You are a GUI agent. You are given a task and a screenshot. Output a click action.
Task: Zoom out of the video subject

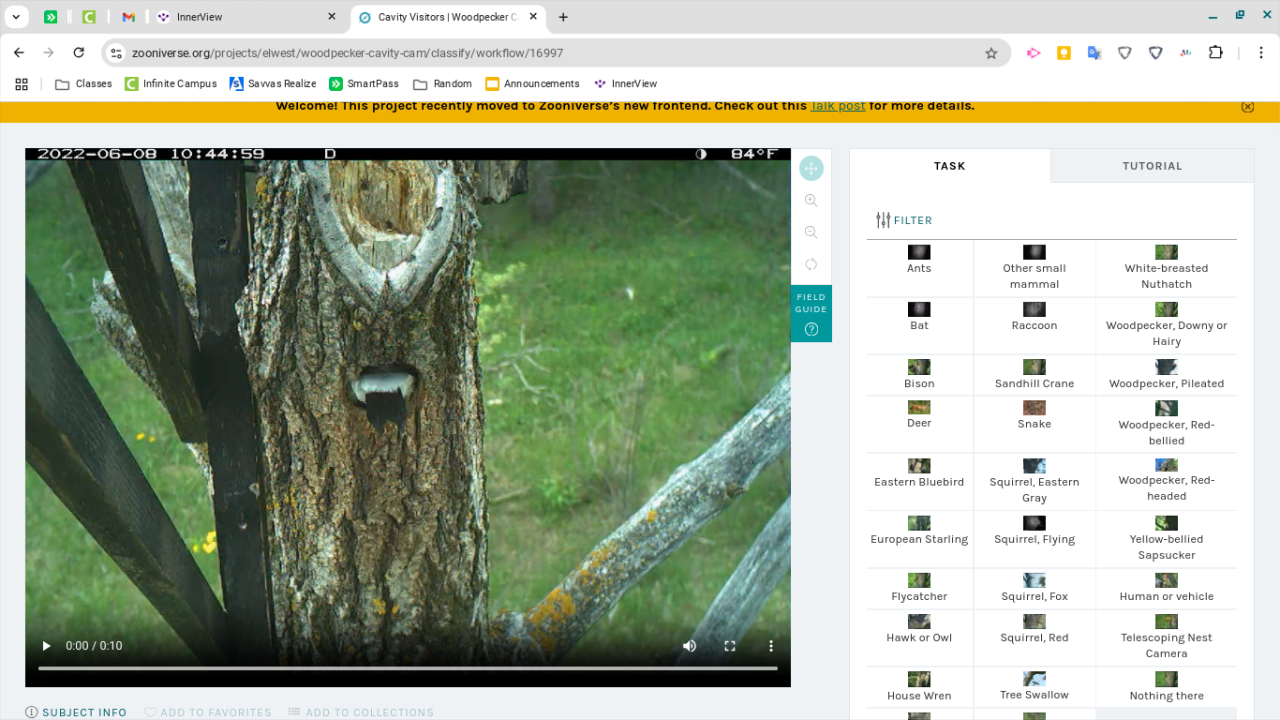pyautogui.click(x=811, y=232)
